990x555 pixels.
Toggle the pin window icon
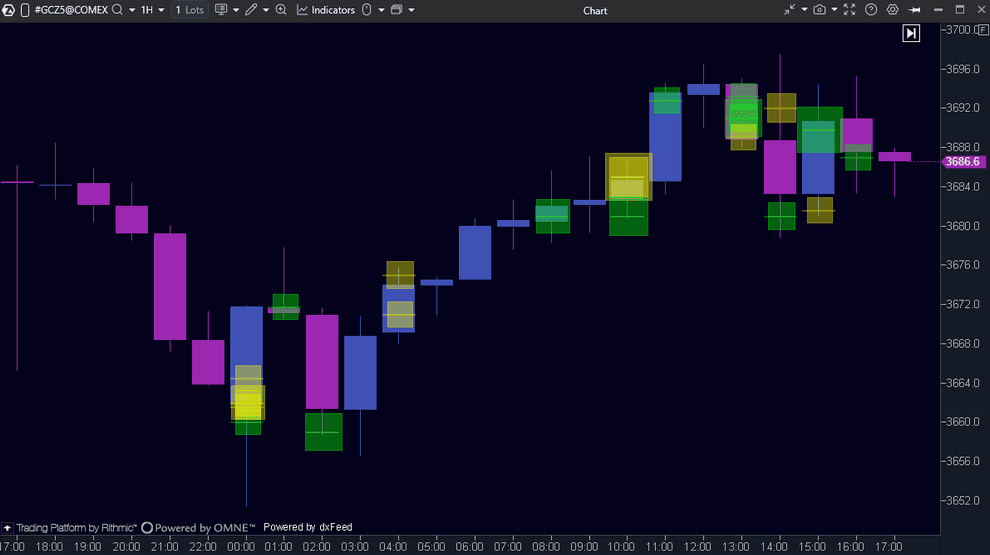click(914, 10)
